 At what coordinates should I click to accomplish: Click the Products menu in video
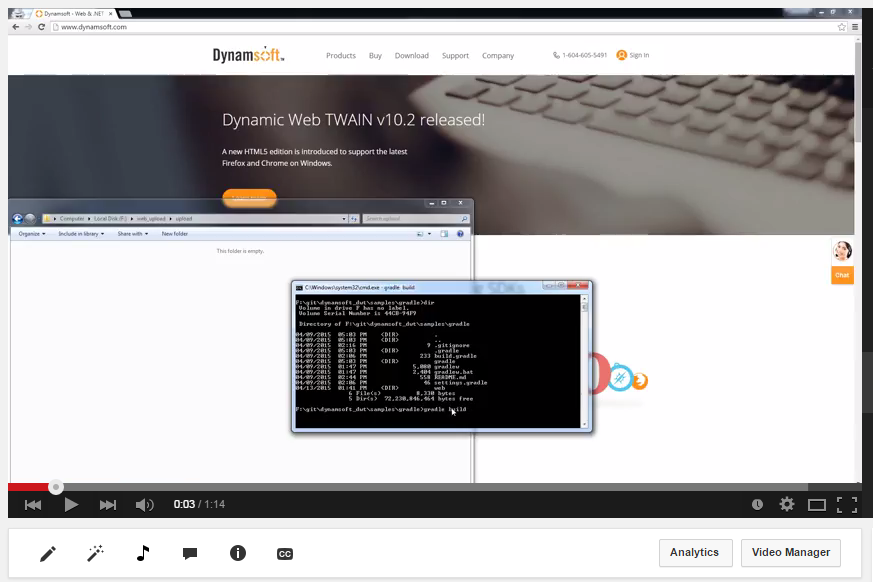(x=341, y=56)
